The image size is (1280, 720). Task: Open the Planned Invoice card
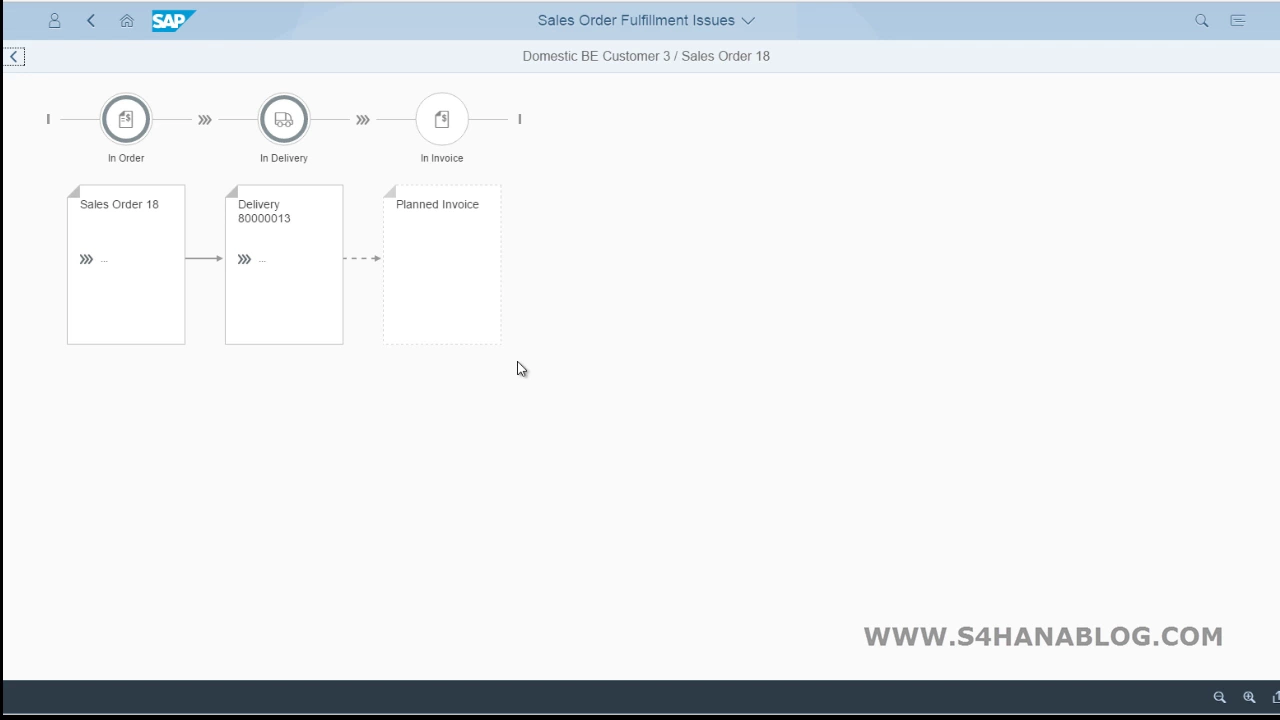tap(442, 265)
